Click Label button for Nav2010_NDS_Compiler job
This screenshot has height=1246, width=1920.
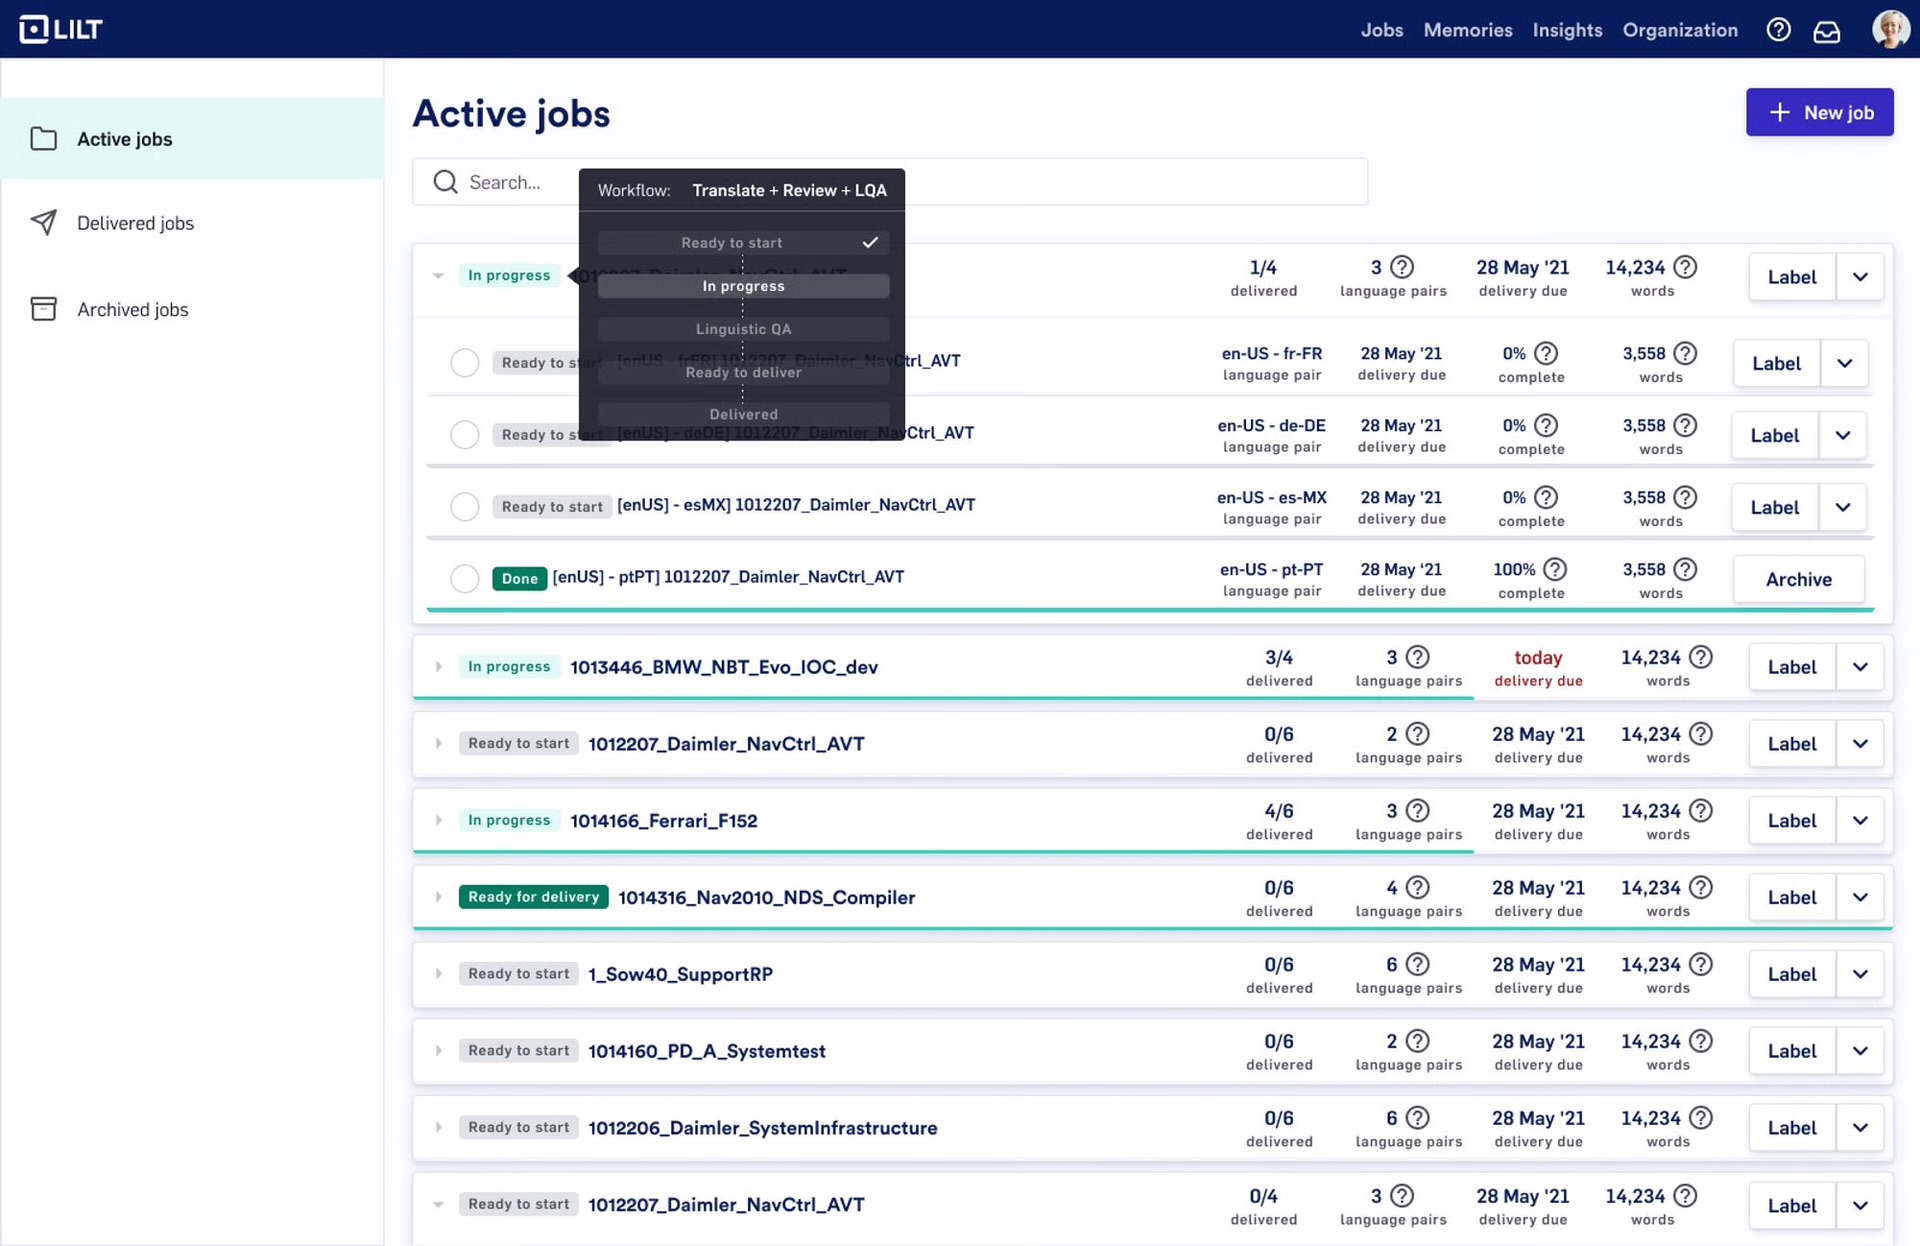(1791, 897)
